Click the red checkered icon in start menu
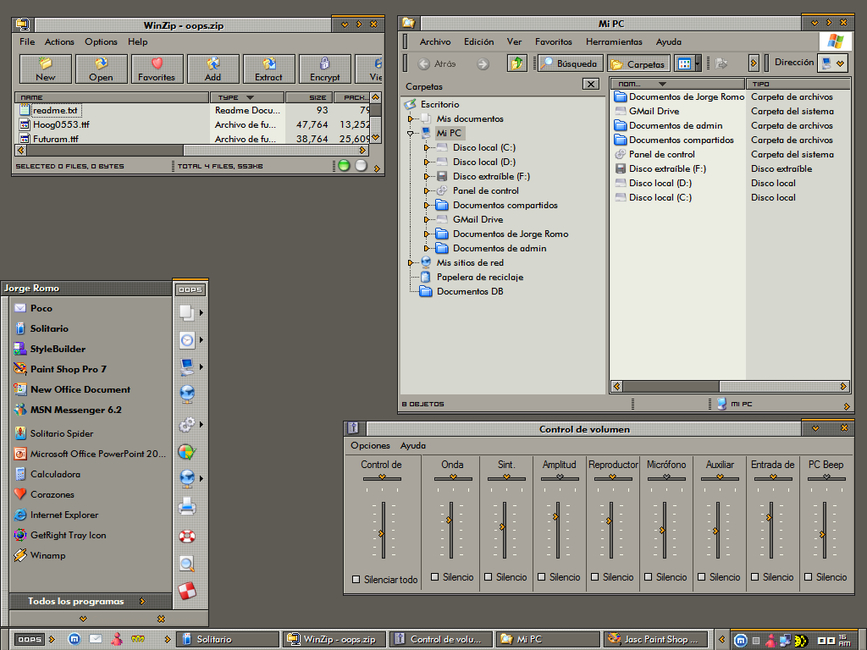The width and height of the screenshot is (867, 650). point(187,591)
